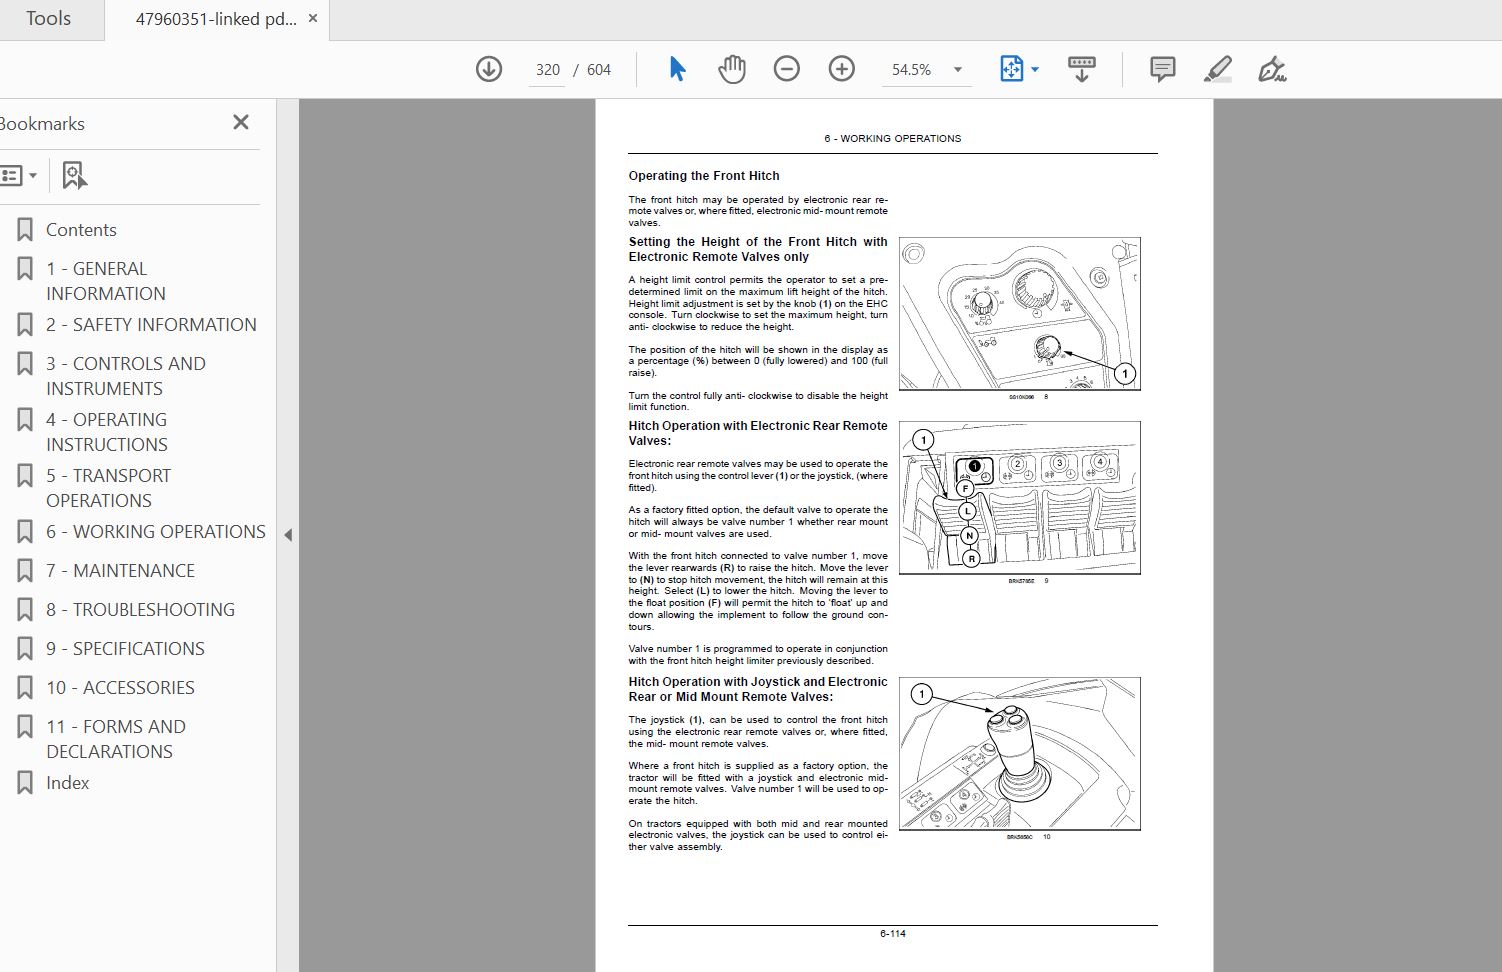The height and width of the screenshot is (972, 1502).
Task: Open 11 - FORMS AND DECLARATIONS bookmark
Action: tap(116, 739)
